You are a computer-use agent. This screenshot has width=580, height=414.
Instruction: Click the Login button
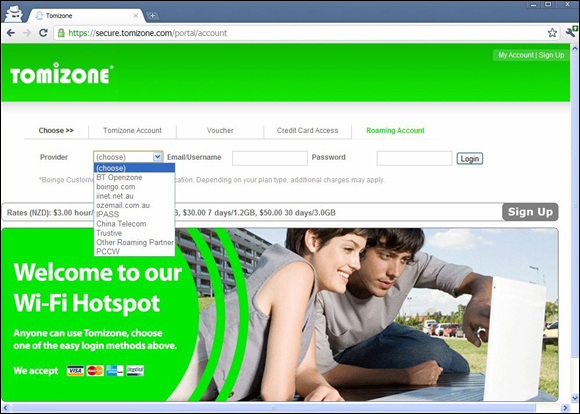470,159
